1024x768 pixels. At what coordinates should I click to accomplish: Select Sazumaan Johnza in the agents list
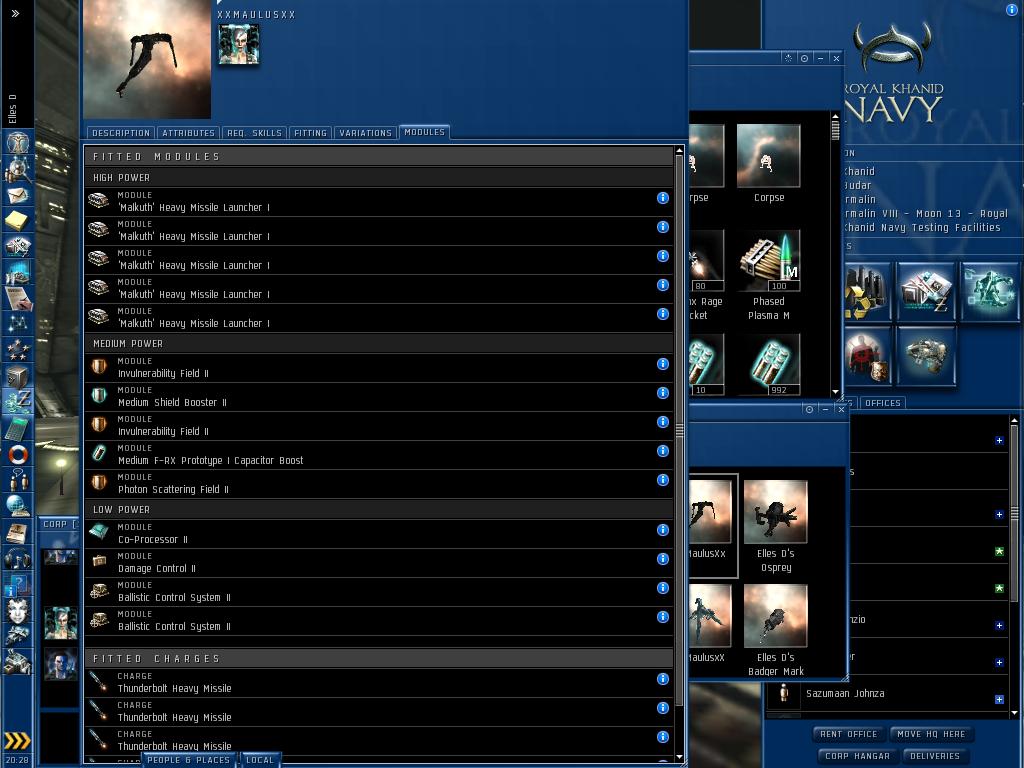(x=889, y=694)
